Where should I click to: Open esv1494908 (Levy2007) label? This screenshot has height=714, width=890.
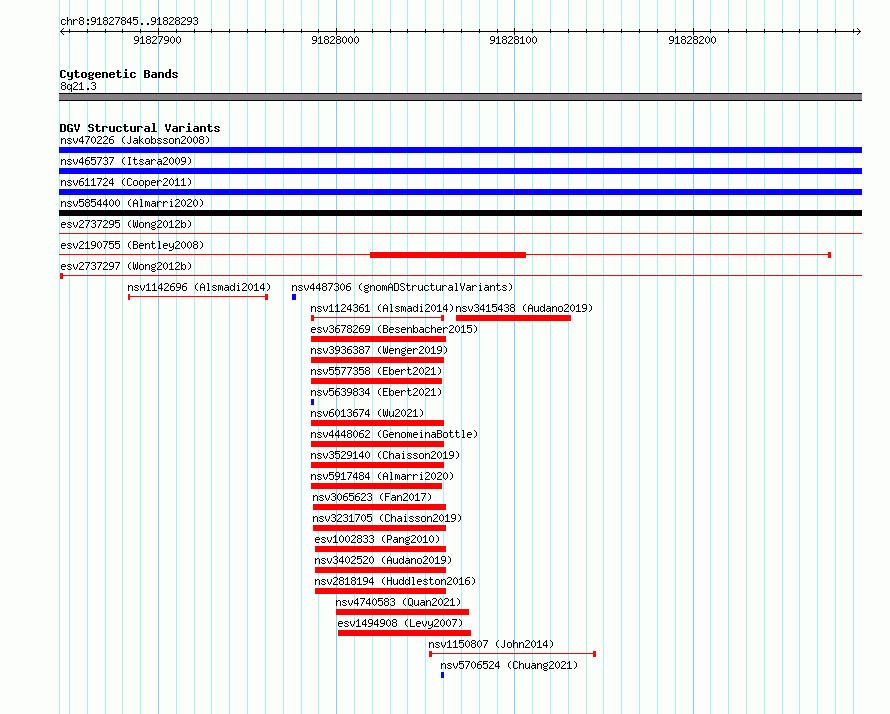point(400,623)
